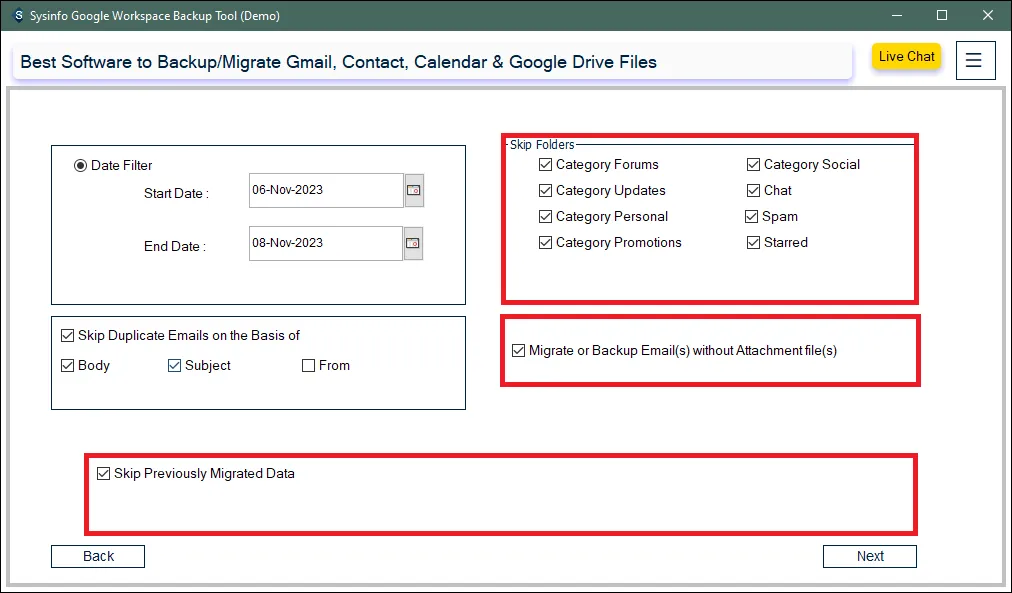Disable Migrate or Backup Email(s) without Attachment
This screenshot has height=593, width=1012.
[518, 351]
